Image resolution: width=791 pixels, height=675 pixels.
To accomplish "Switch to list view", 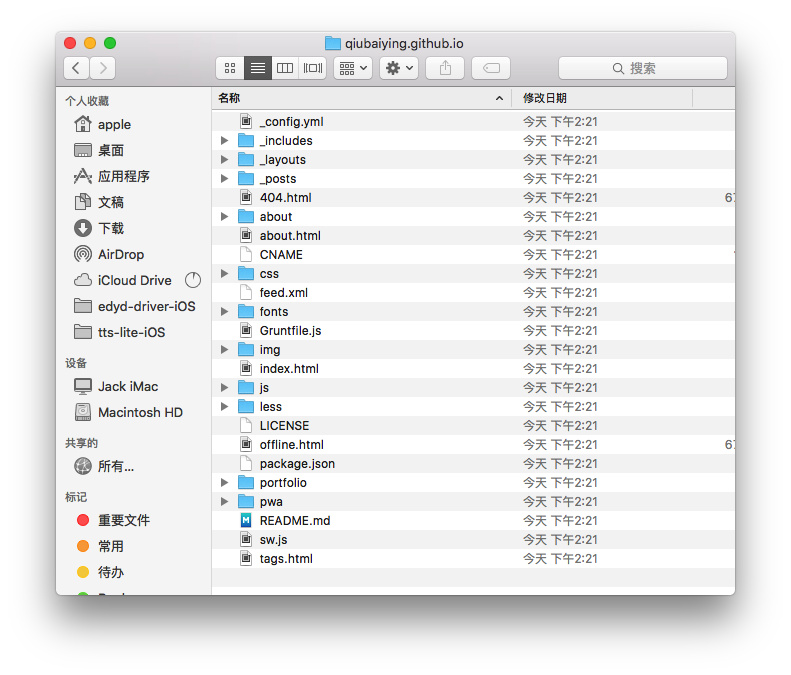I will tap(258, 68).
